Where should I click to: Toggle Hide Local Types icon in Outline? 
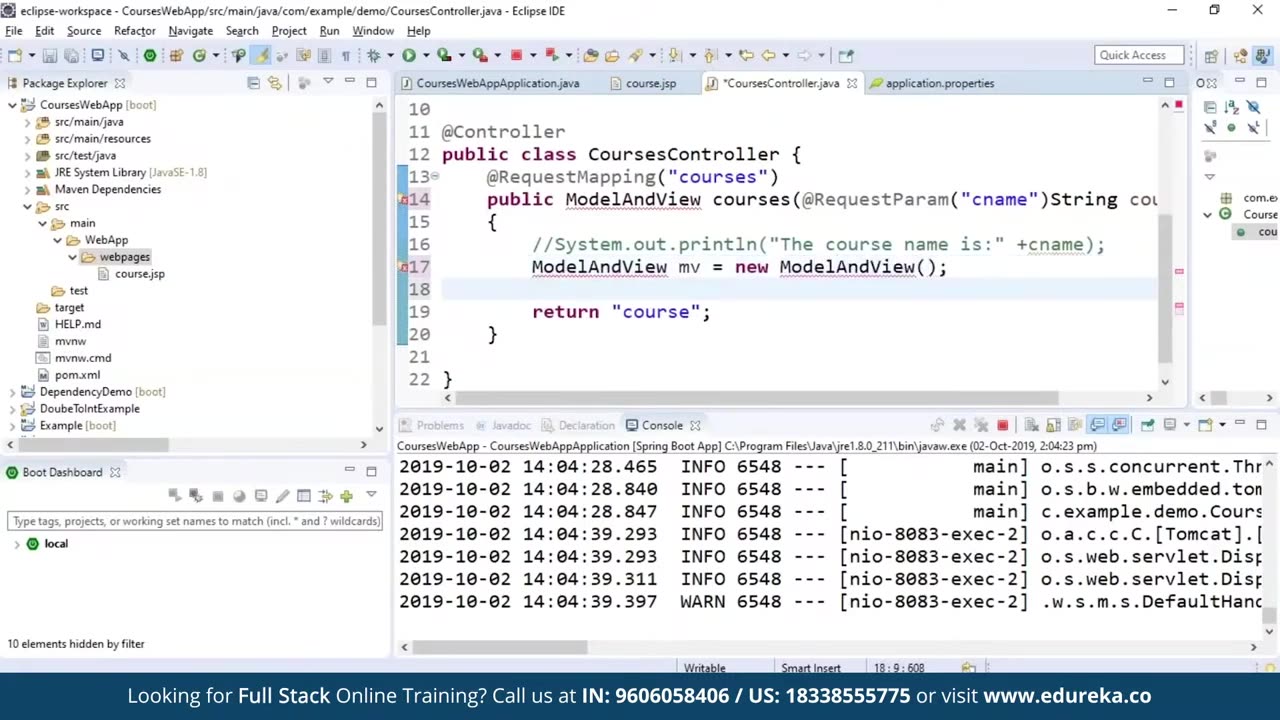[1254, 128]
